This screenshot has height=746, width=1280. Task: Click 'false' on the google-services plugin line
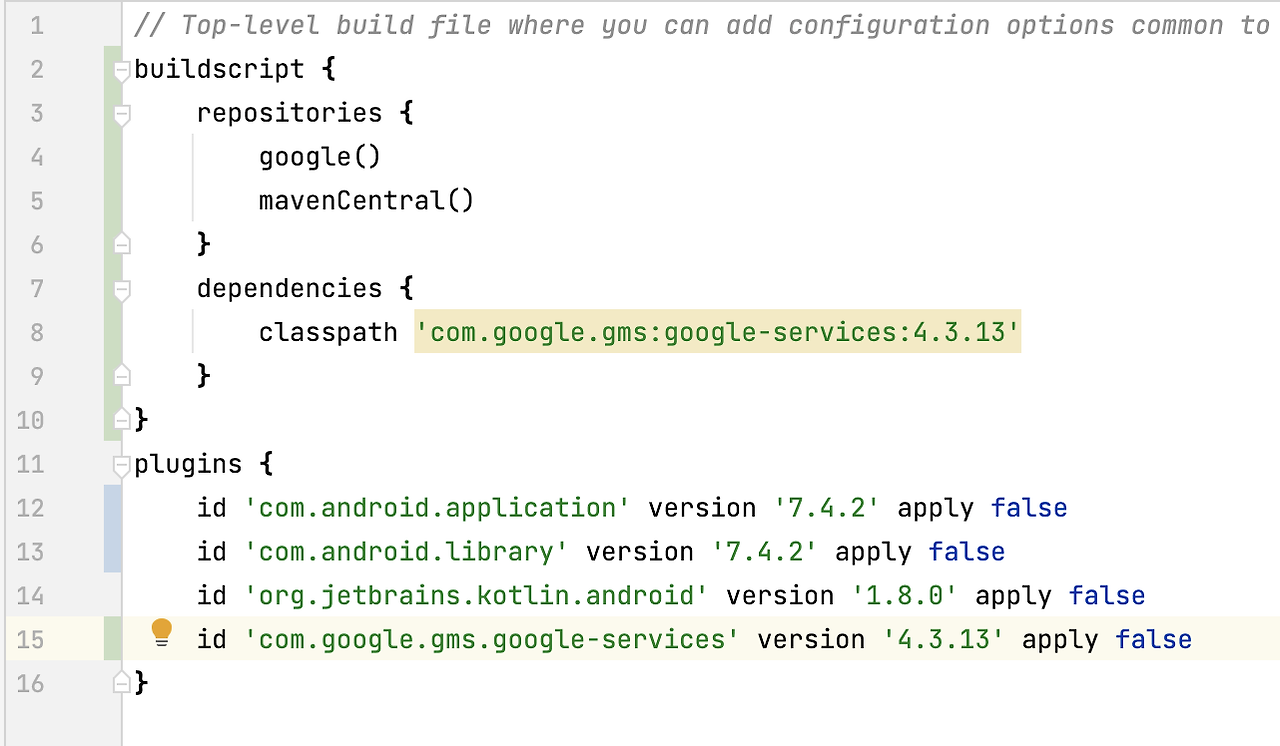tap(1154, 639)
